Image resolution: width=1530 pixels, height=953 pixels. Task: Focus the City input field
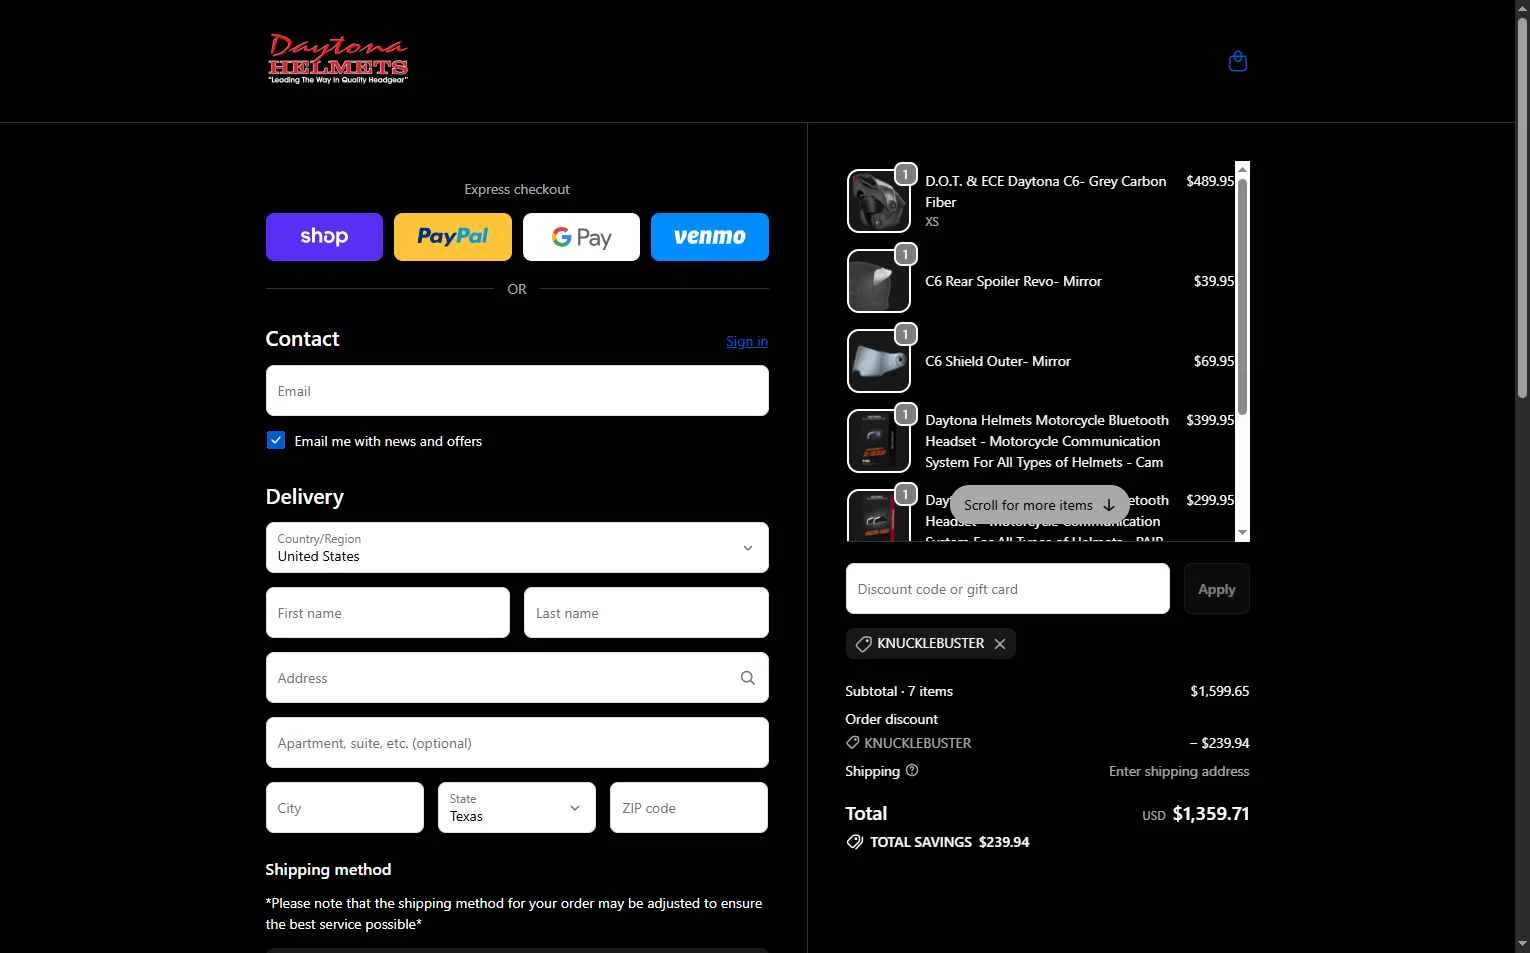(345, 807)
